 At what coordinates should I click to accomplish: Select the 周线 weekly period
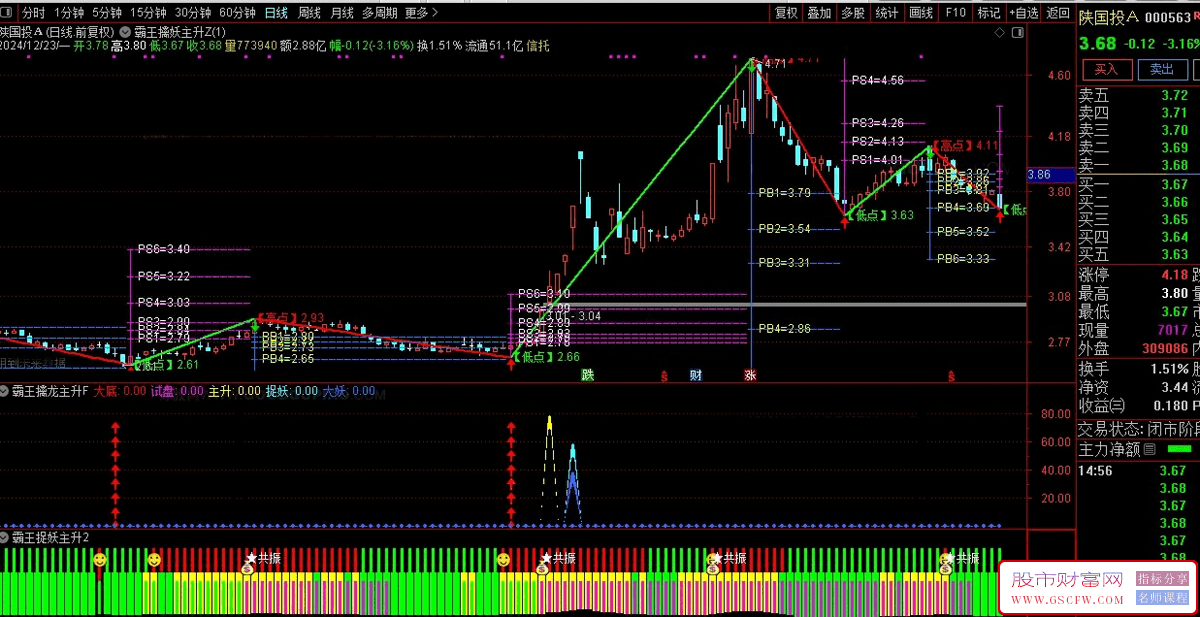[x=309, y=13]
